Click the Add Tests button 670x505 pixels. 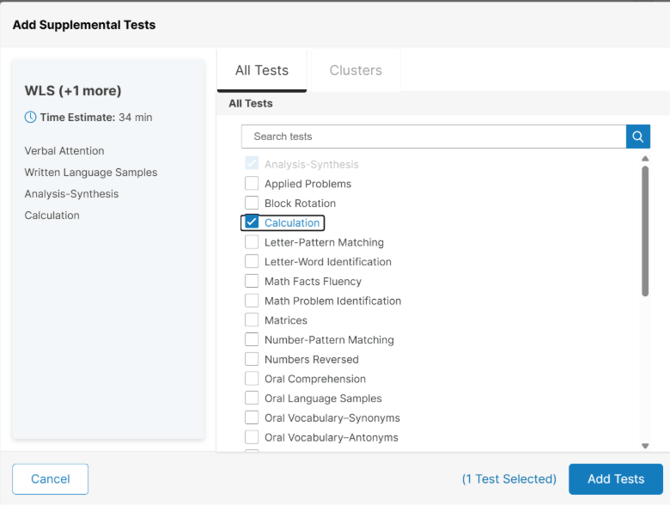click(616, 479)
